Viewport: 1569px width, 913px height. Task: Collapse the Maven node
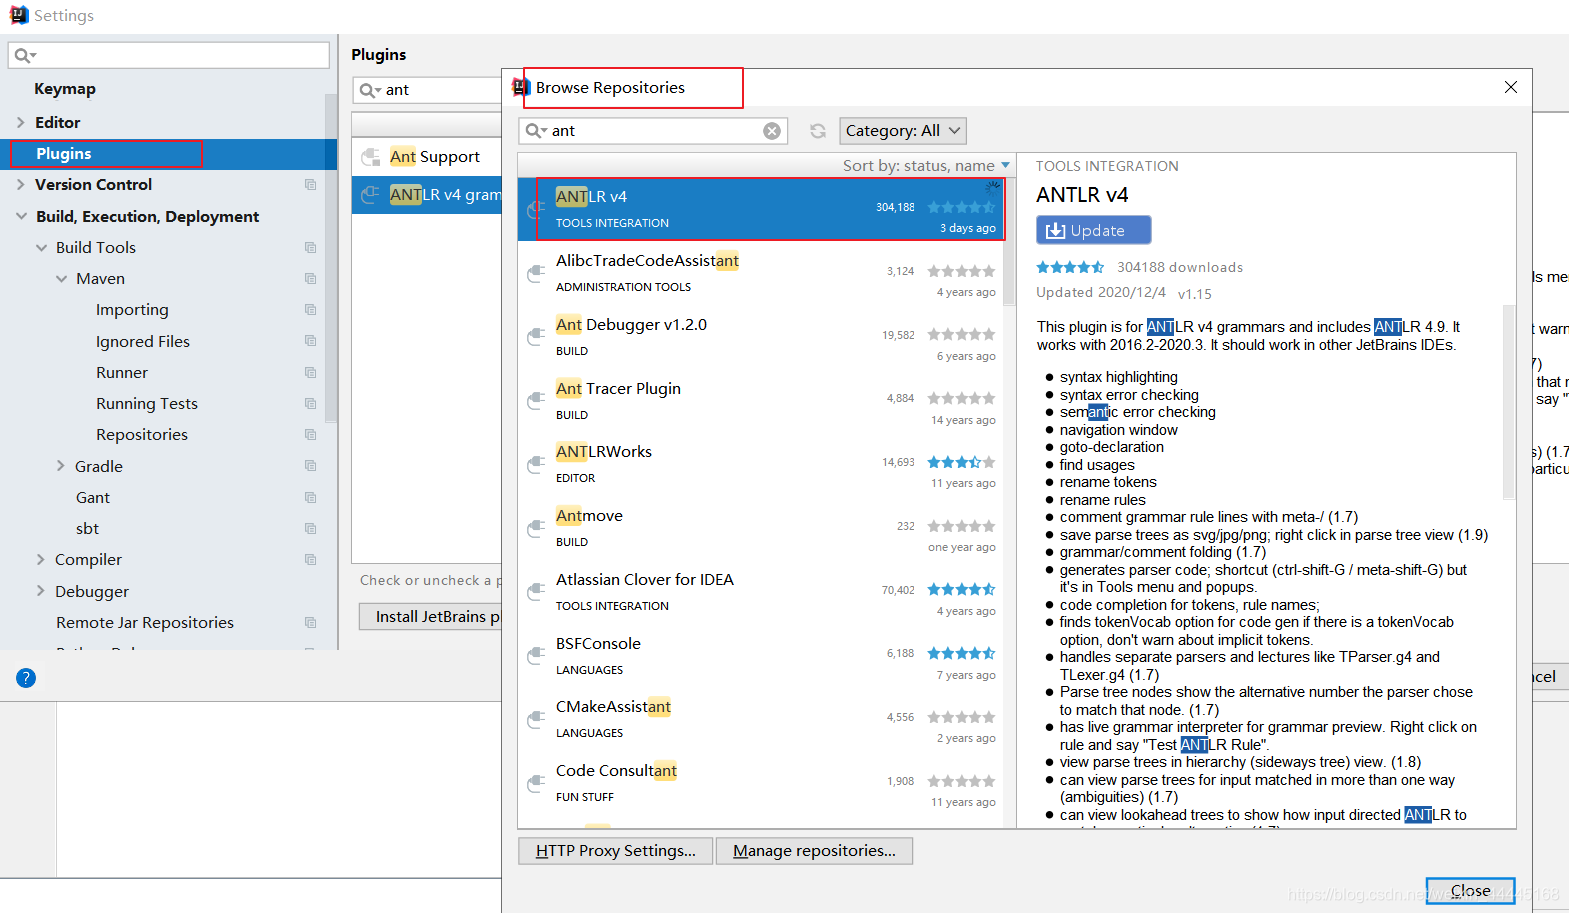tap(61, 278)
